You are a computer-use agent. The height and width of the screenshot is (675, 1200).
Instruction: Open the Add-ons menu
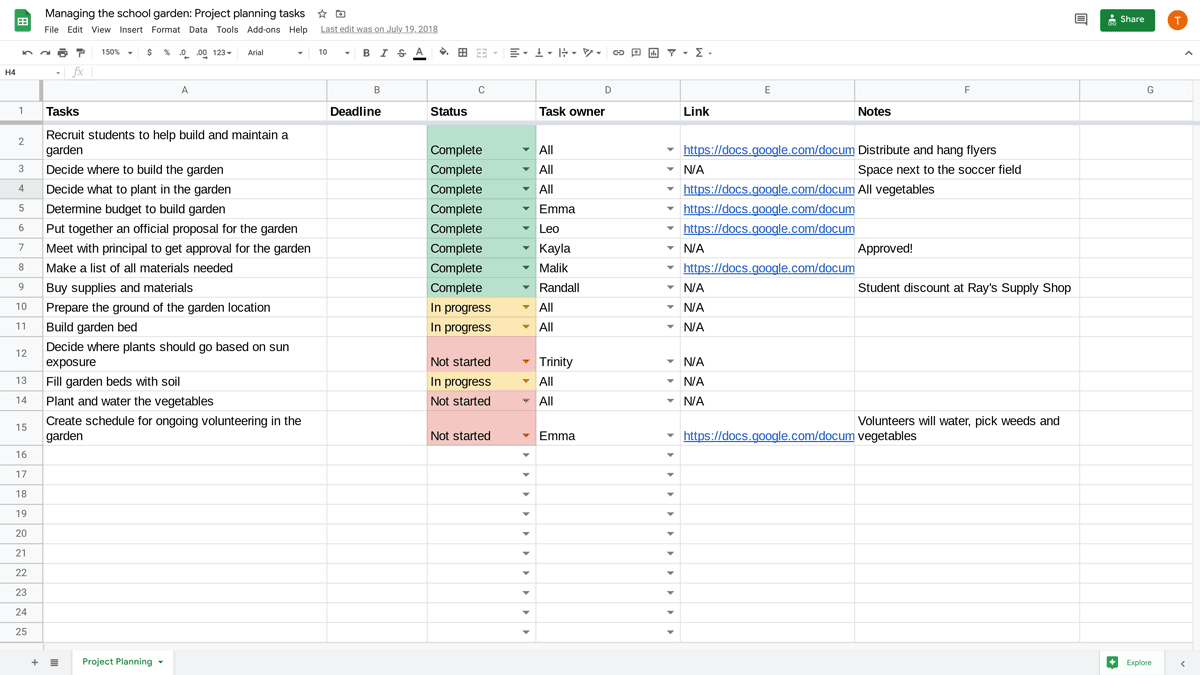[x=264, y=30]
